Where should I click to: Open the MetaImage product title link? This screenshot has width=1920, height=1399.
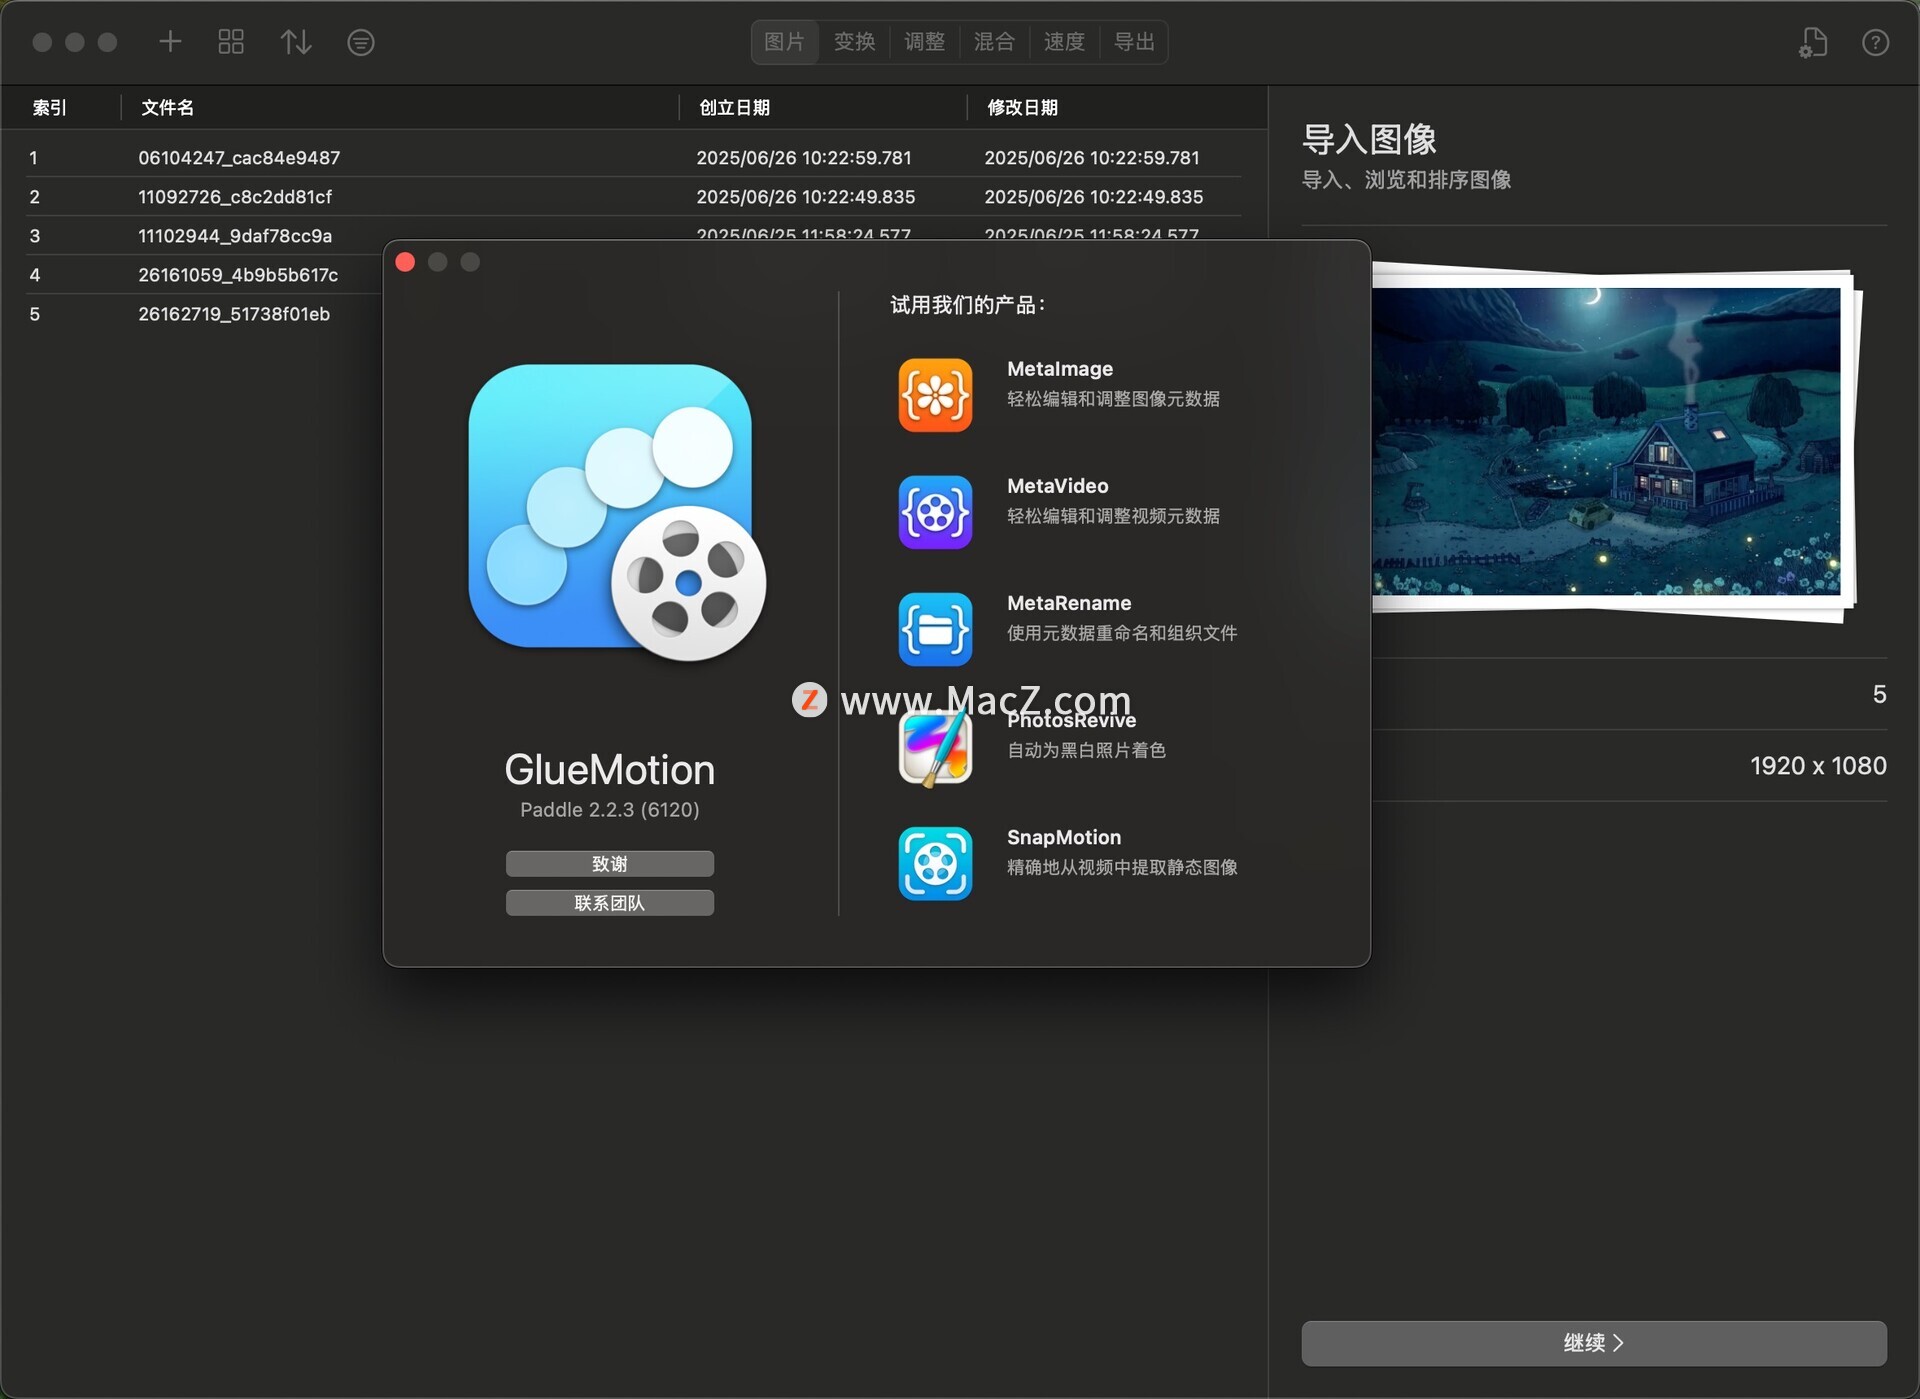coord(1059,368)
